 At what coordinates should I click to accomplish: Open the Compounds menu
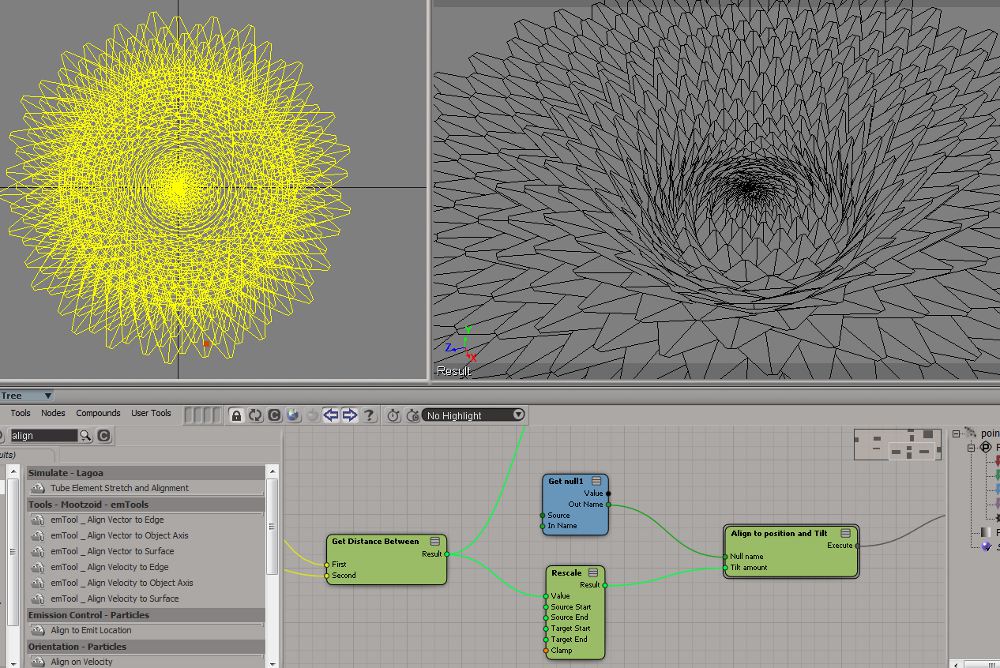tap(98, 413)
